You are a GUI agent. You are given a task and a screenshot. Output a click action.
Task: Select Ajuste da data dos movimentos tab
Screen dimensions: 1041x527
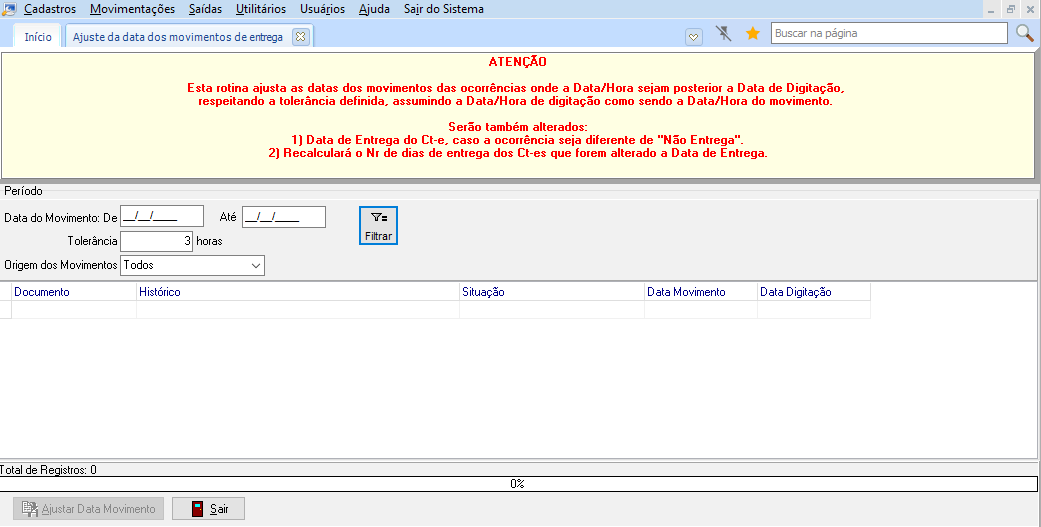point(177,37)
